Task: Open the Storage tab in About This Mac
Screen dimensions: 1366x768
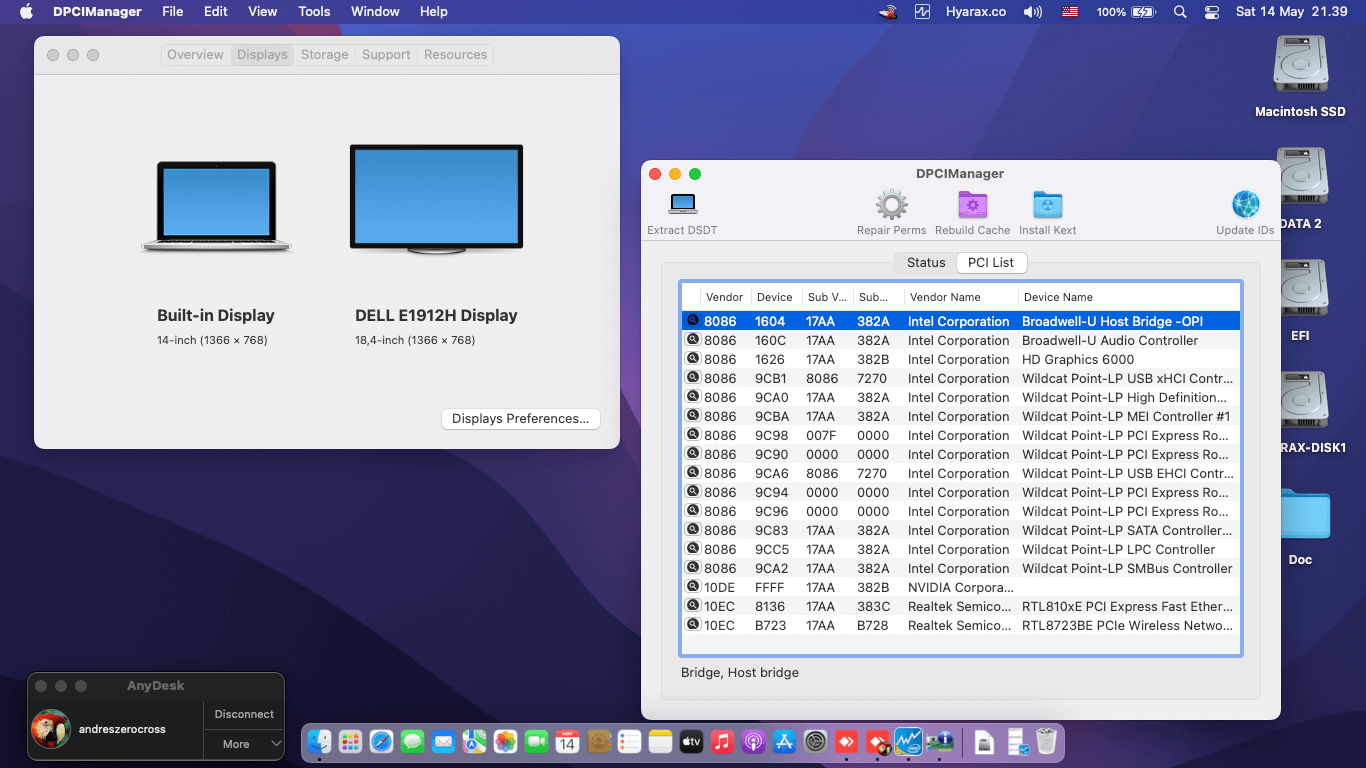Action: point(325,55)
